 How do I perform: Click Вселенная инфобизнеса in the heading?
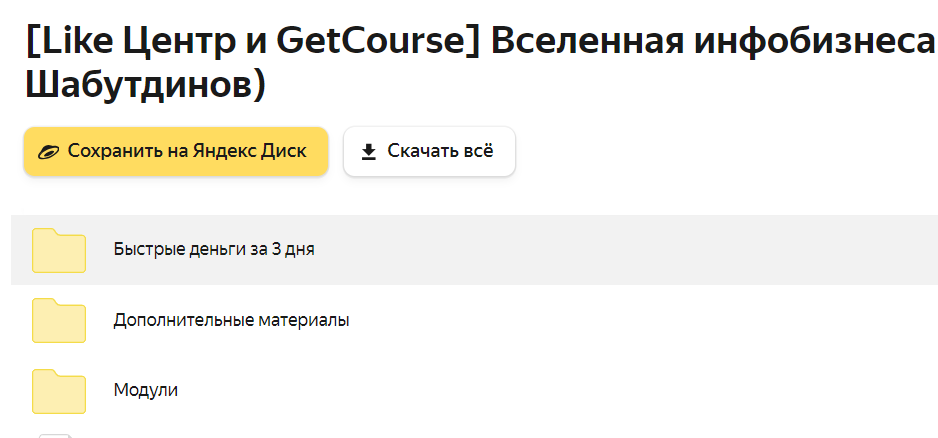pos(713,42)
